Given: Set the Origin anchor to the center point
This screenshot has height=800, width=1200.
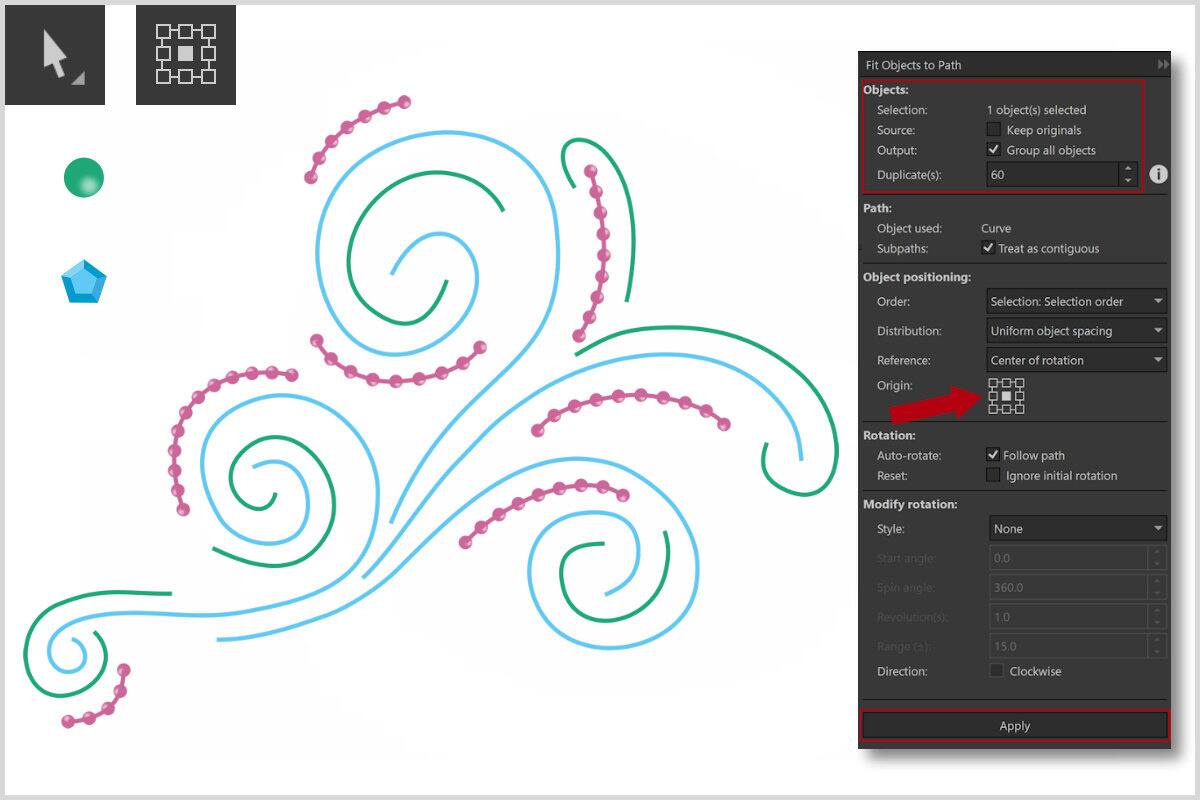Looking at the screenshot, I should [x=1006, y=396].
